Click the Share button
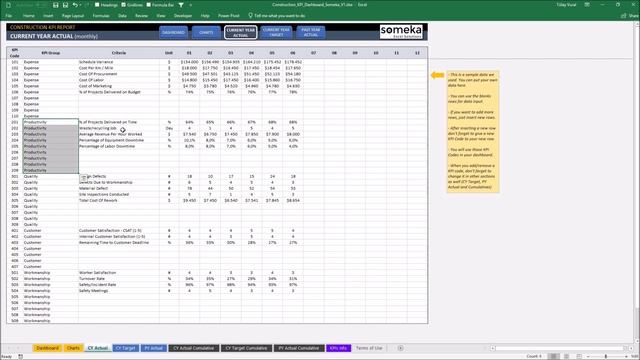This screenshot has height=360, width=640. click(x=630, y=16)
